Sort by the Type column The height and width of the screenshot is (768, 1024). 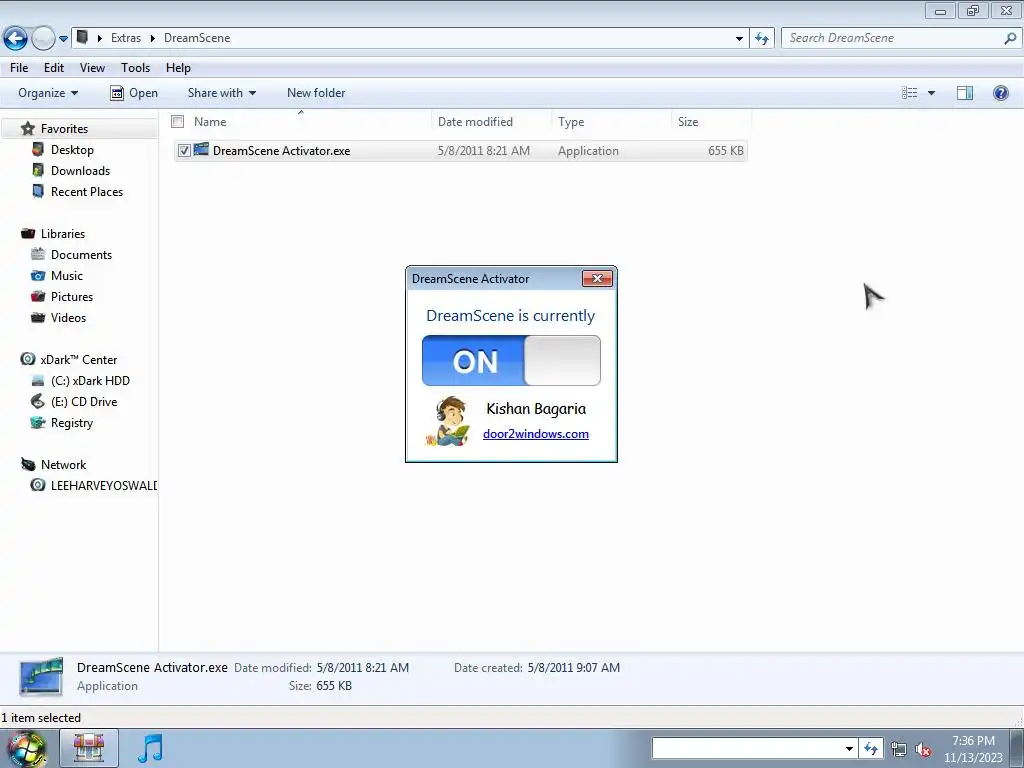pyautogui.click(x=571, y=121)
